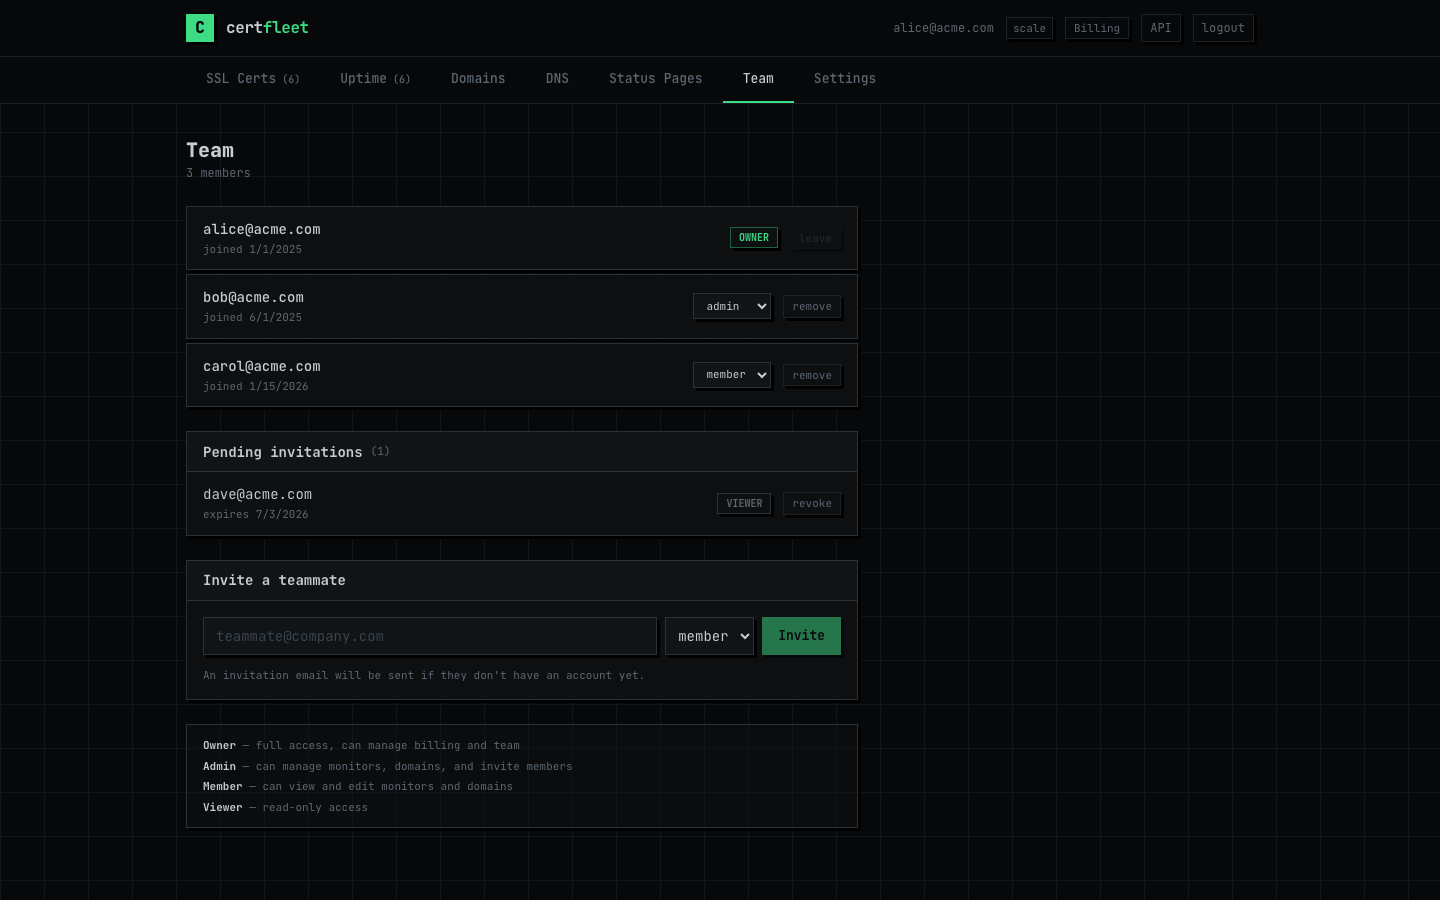Screen dimensions: 1440x900
Task: Click the Invite a teammate heading
Action: pyautogui.click(x=274, y=580)
